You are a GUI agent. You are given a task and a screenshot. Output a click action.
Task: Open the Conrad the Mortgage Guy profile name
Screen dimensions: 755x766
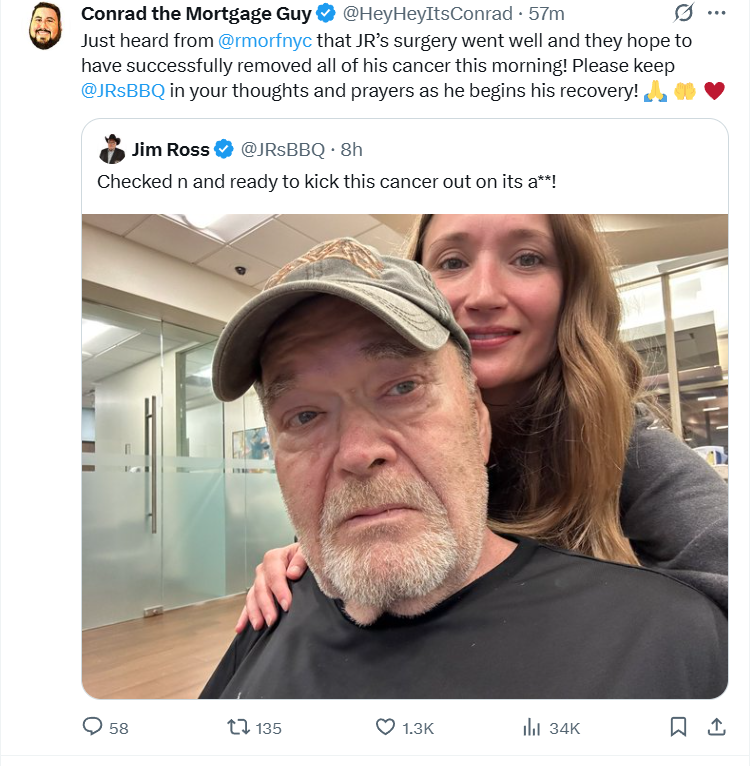click(x=196, y=14)
